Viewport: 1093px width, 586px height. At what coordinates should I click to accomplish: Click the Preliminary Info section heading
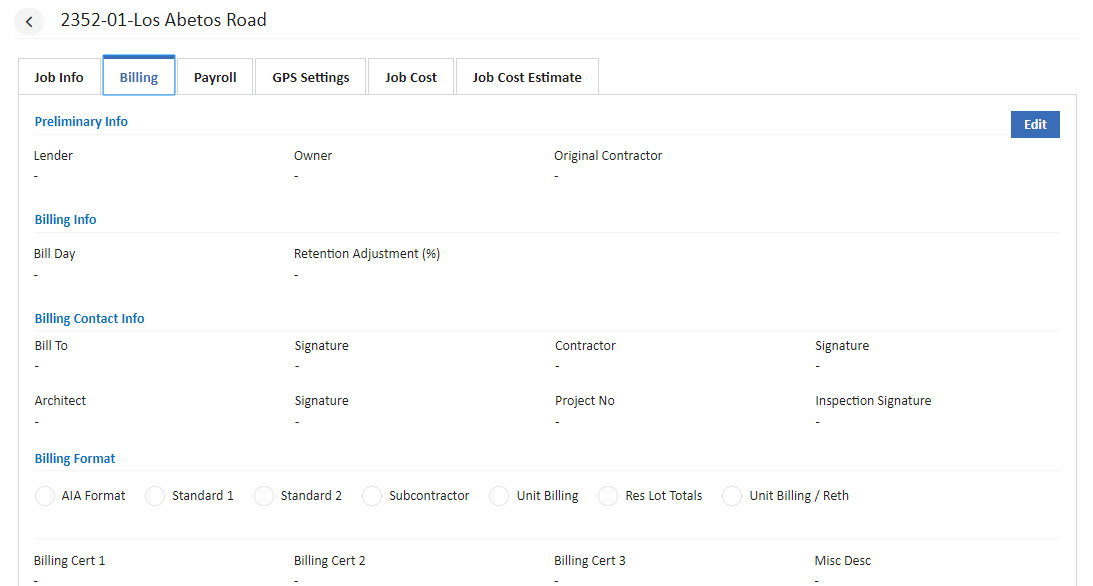(x=81, y=121)
